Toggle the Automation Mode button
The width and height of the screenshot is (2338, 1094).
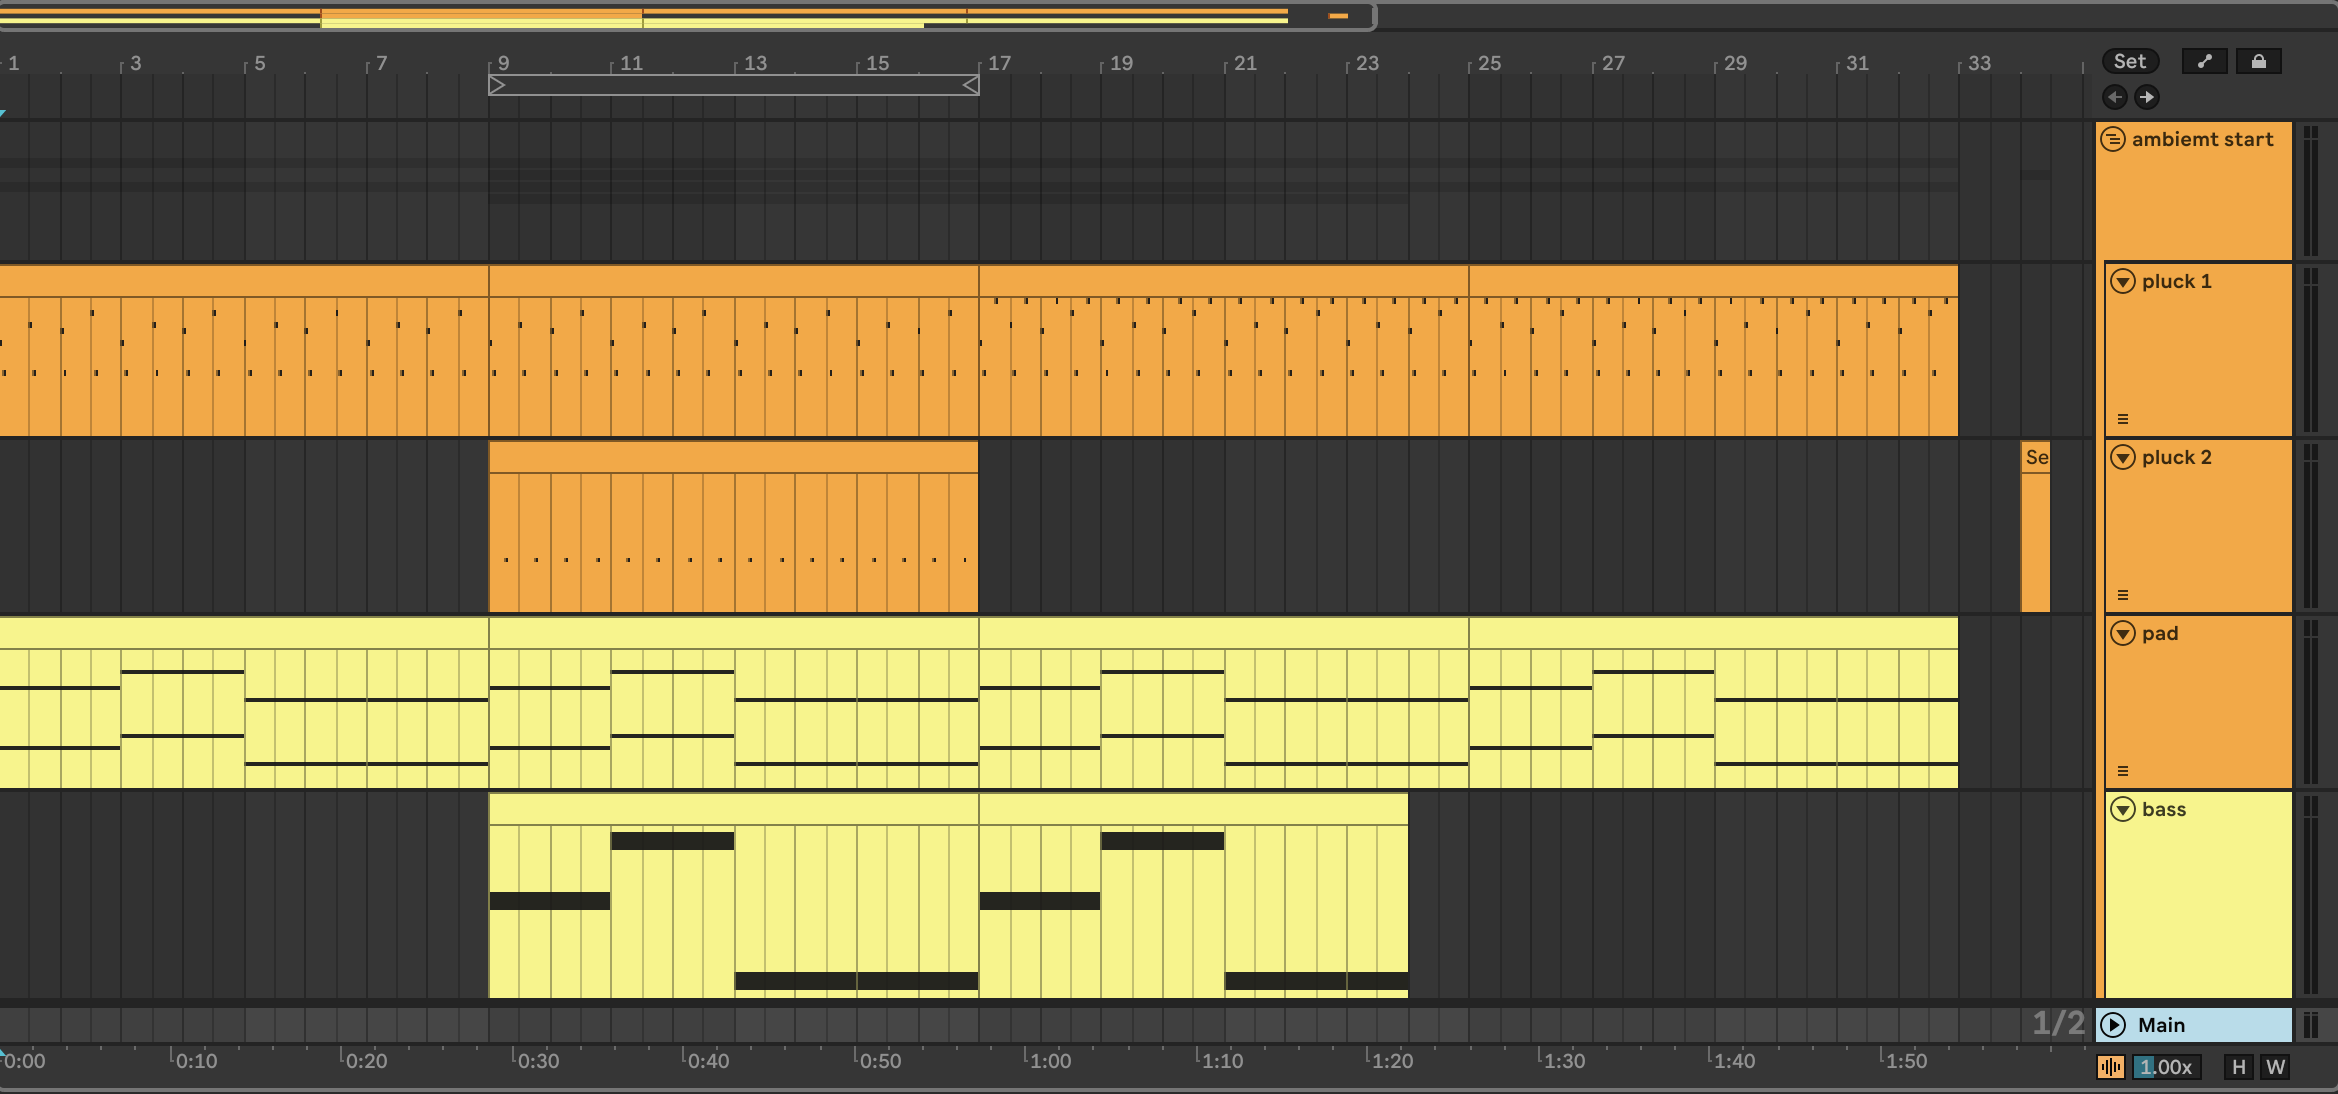(2204, 61)
